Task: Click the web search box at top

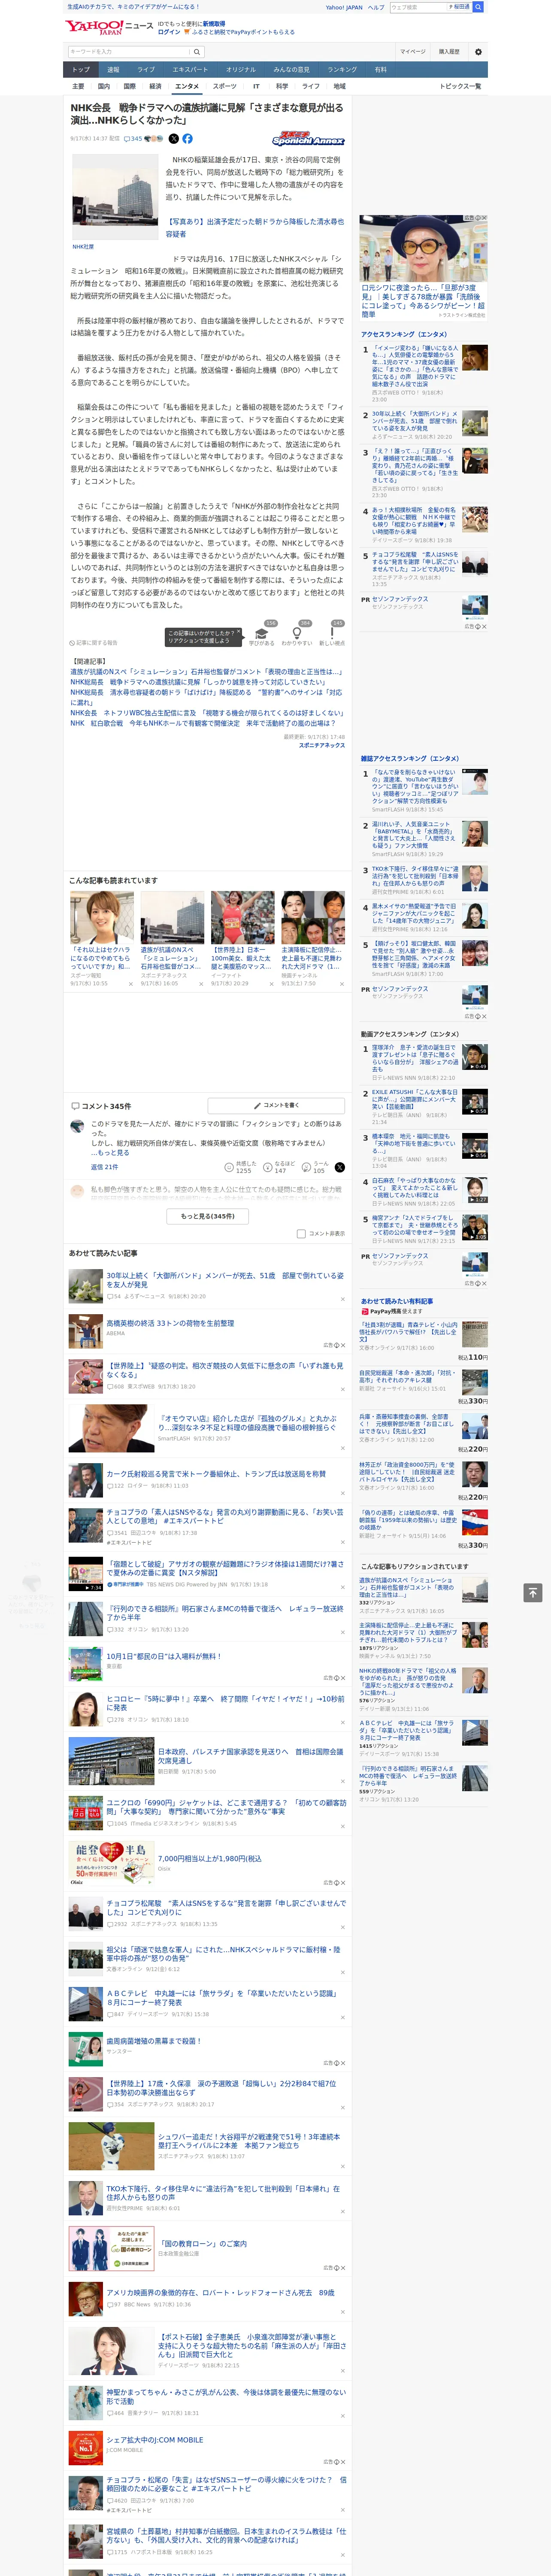Action: click(418, 7)
